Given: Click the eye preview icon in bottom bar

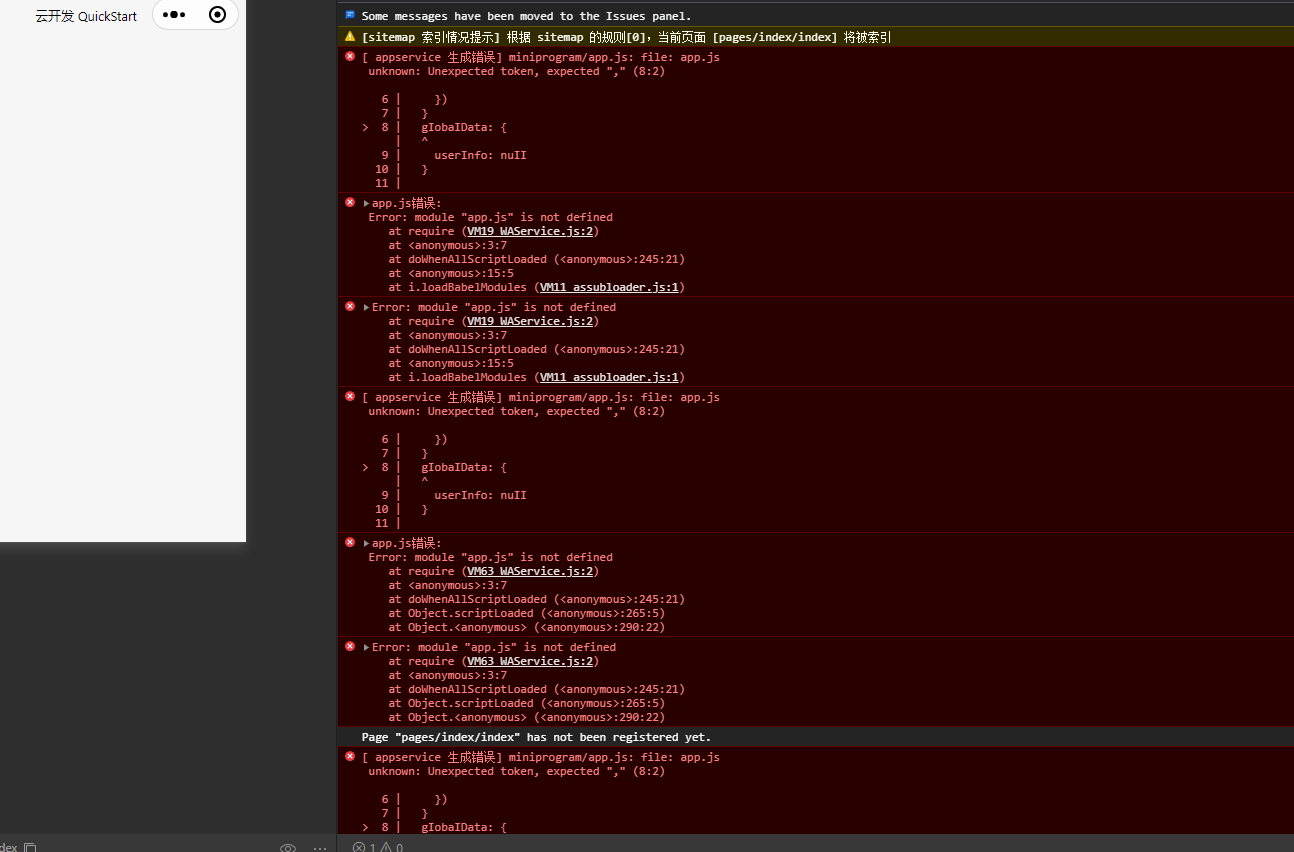Looking at the screenshot, I should pos(288,847).
